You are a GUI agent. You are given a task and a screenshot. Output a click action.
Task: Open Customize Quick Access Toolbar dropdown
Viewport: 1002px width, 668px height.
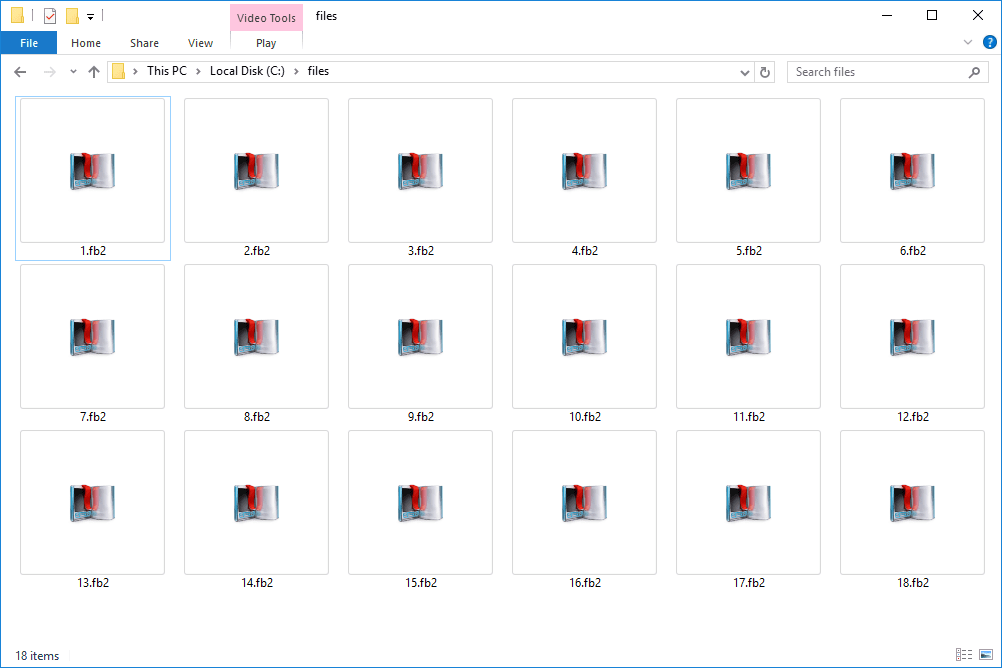(x=90, y=17)
